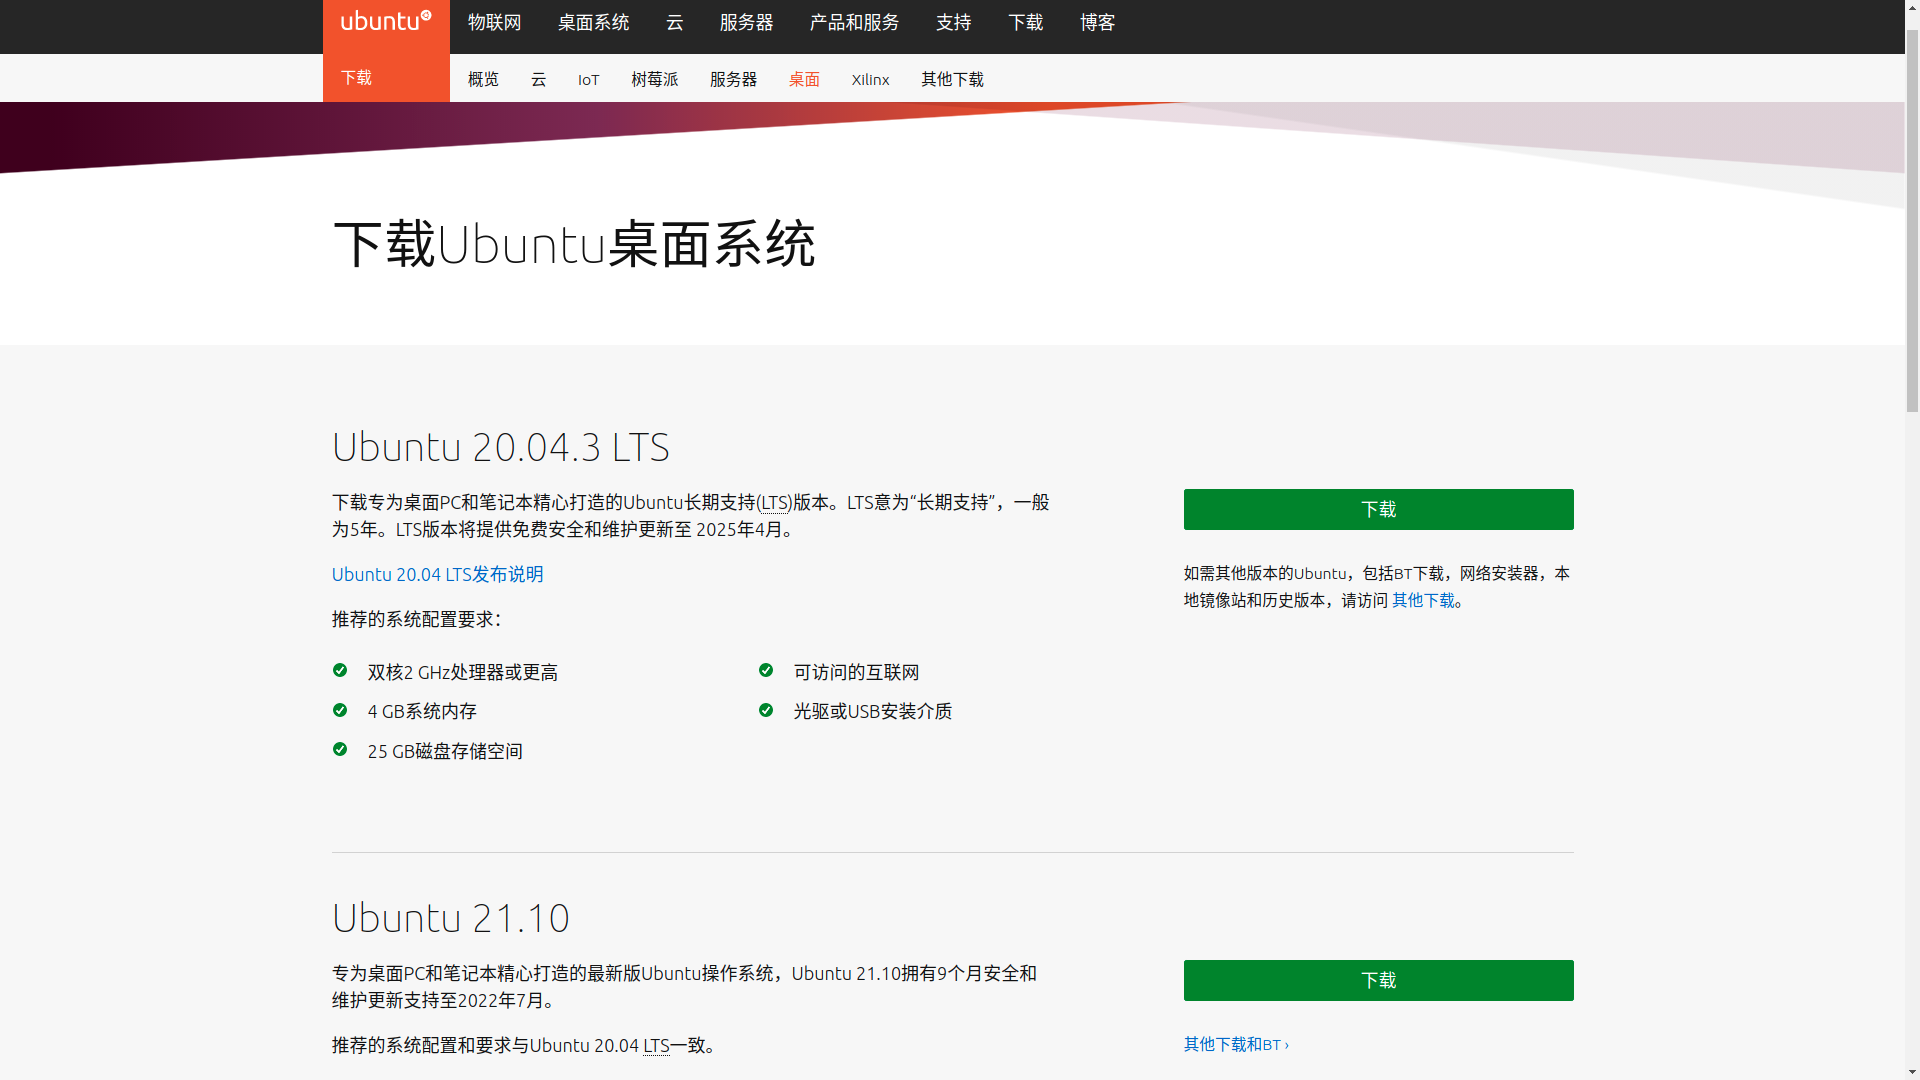1920x1080 pixels.
Task: Click checkmark icon beside 可访问的互联网
Action: (x=766, y=671)
